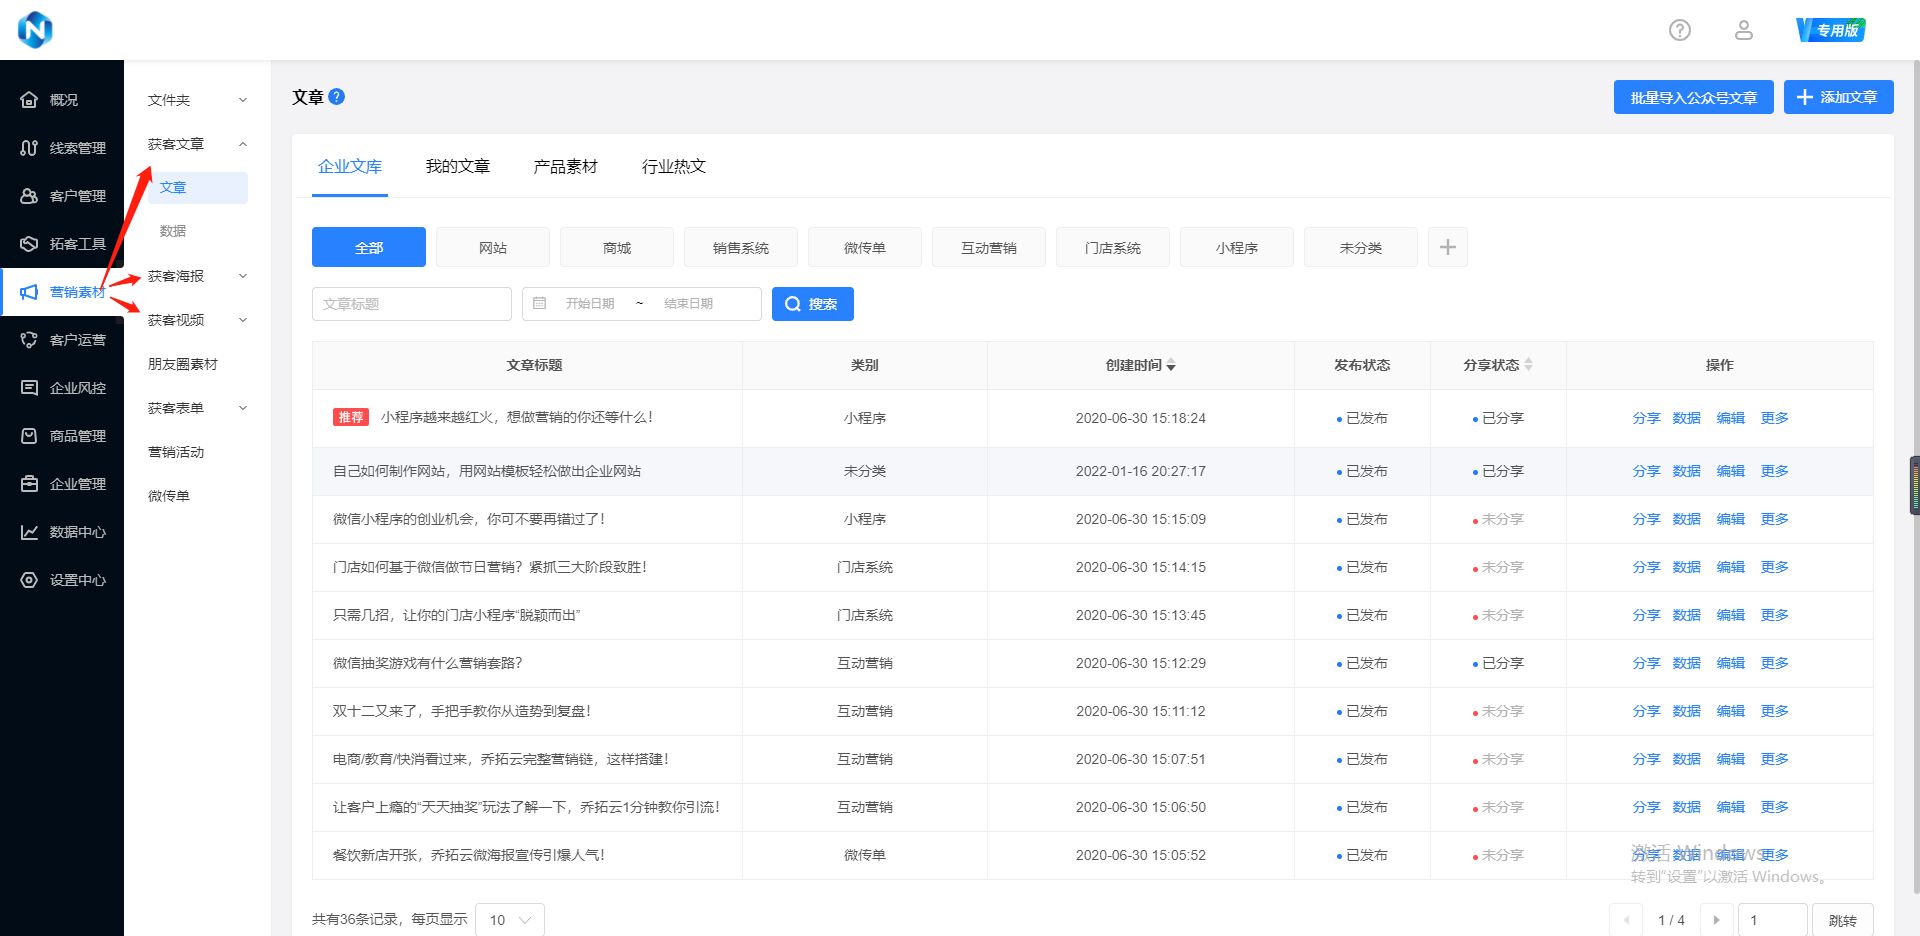The height and width of the screenshot is (936, 1920).
Task: Open the 概况 overview icon in sidebar
Action: [x=30, y=99]
